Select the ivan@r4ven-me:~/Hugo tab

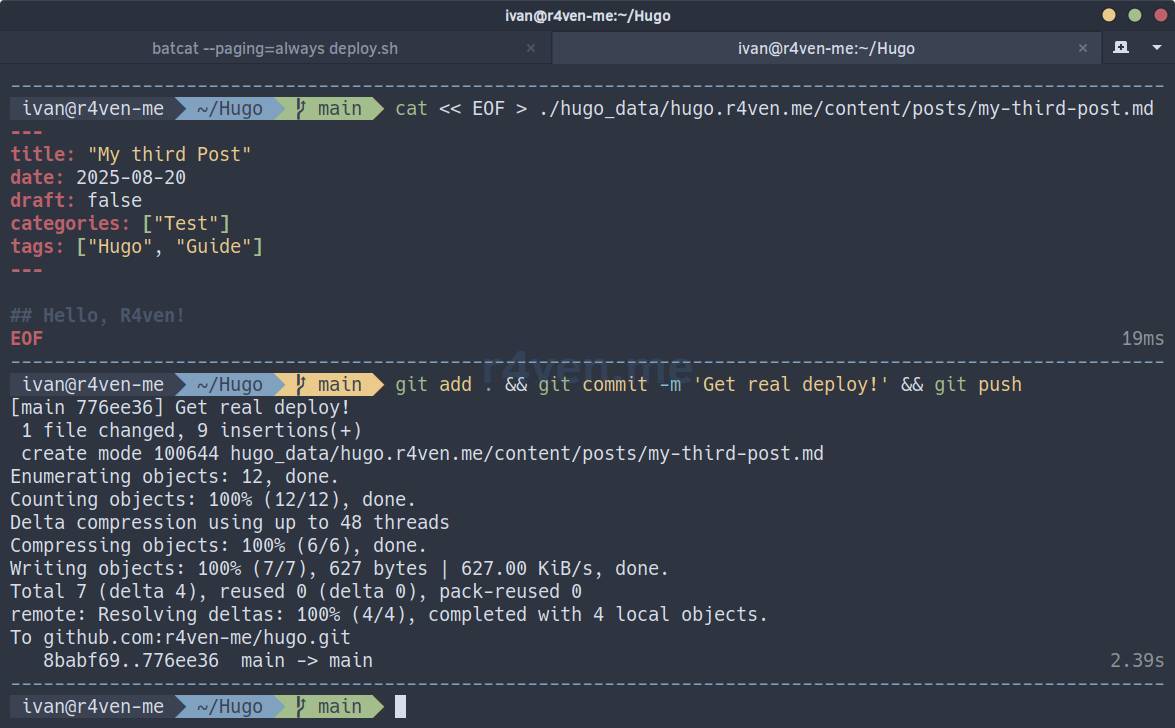coord(825,48)
